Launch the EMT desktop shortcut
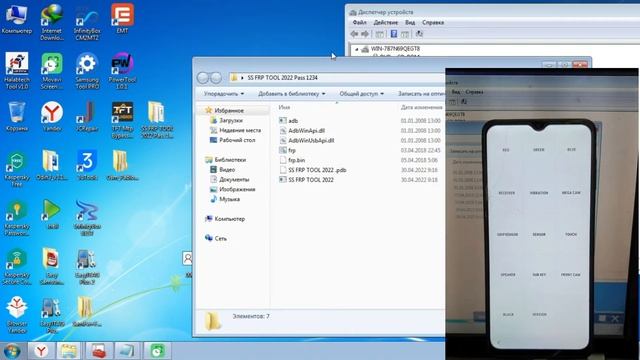 [122, 19]
